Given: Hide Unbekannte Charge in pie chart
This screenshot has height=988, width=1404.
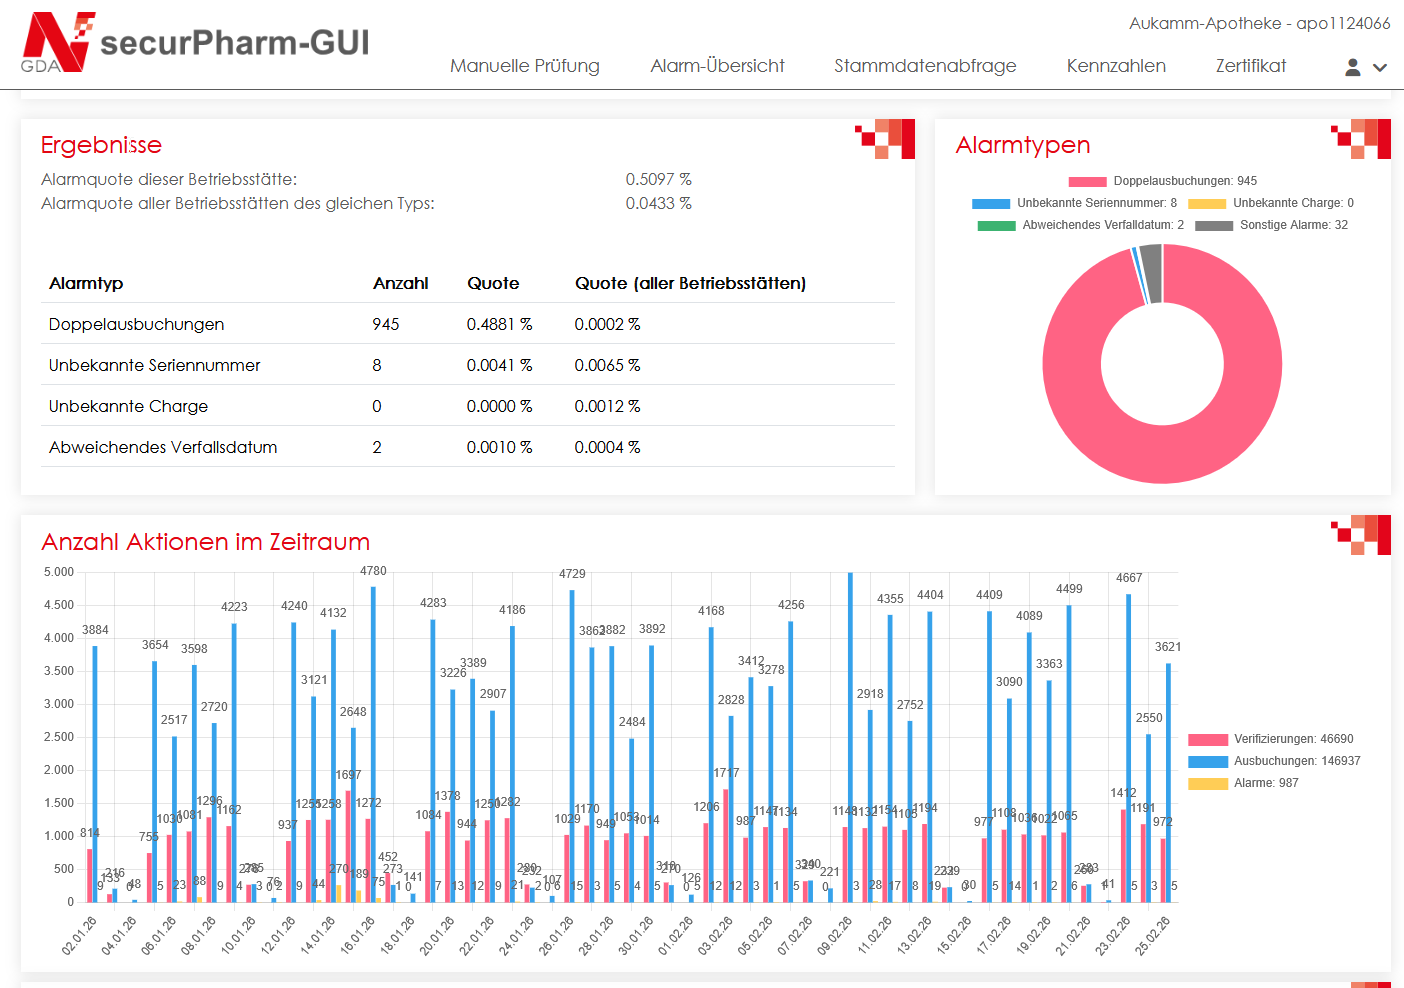Looking at the screenshot, I should pyautogui.click(x=1271, y=203).
